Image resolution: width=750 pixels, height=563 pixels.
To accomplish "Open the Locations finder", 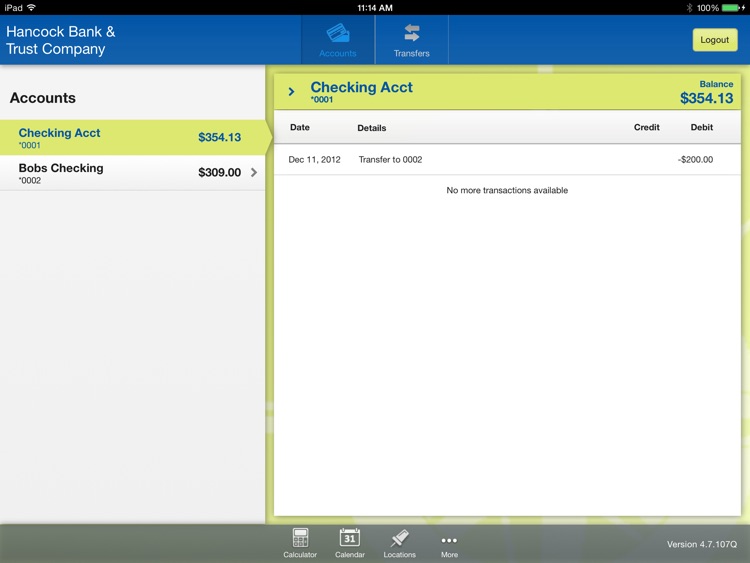I will pyautogui.click(x=399, y=543).
